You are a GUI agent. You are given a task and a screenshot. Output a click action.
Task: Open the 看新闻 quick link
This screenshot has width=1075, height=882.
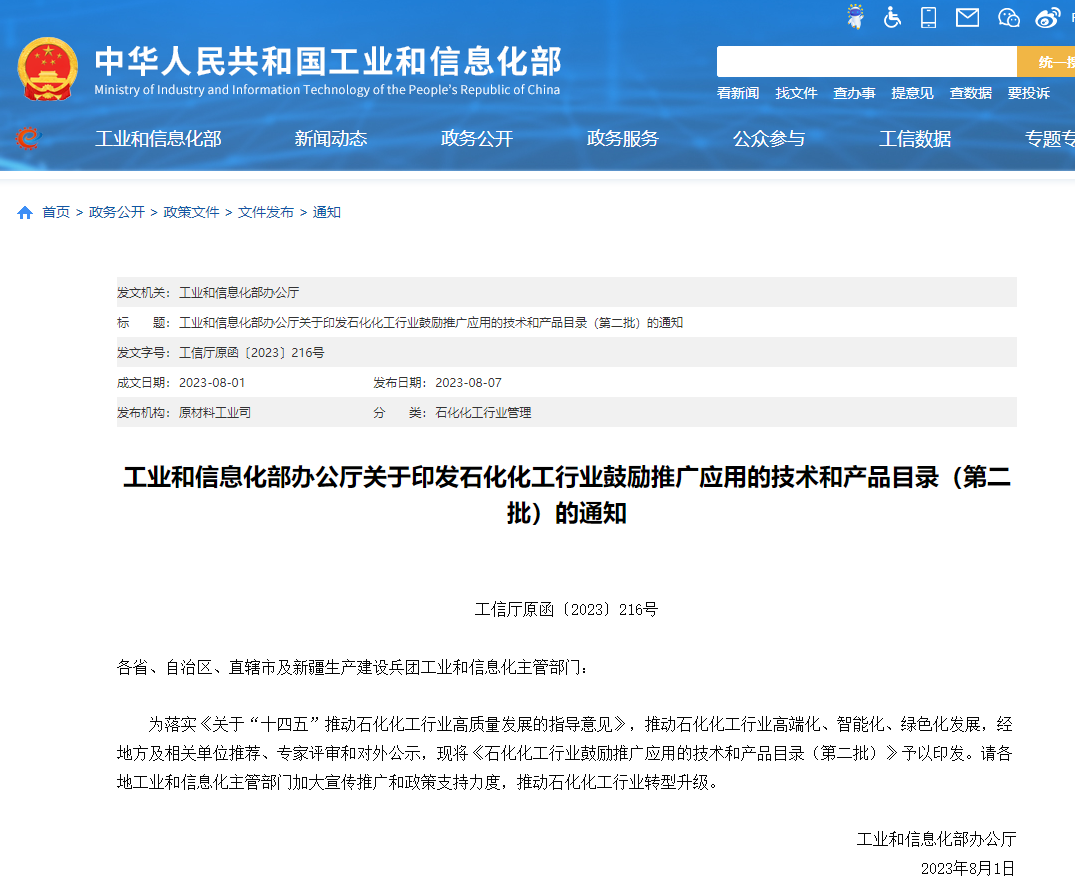pos(738,93)
